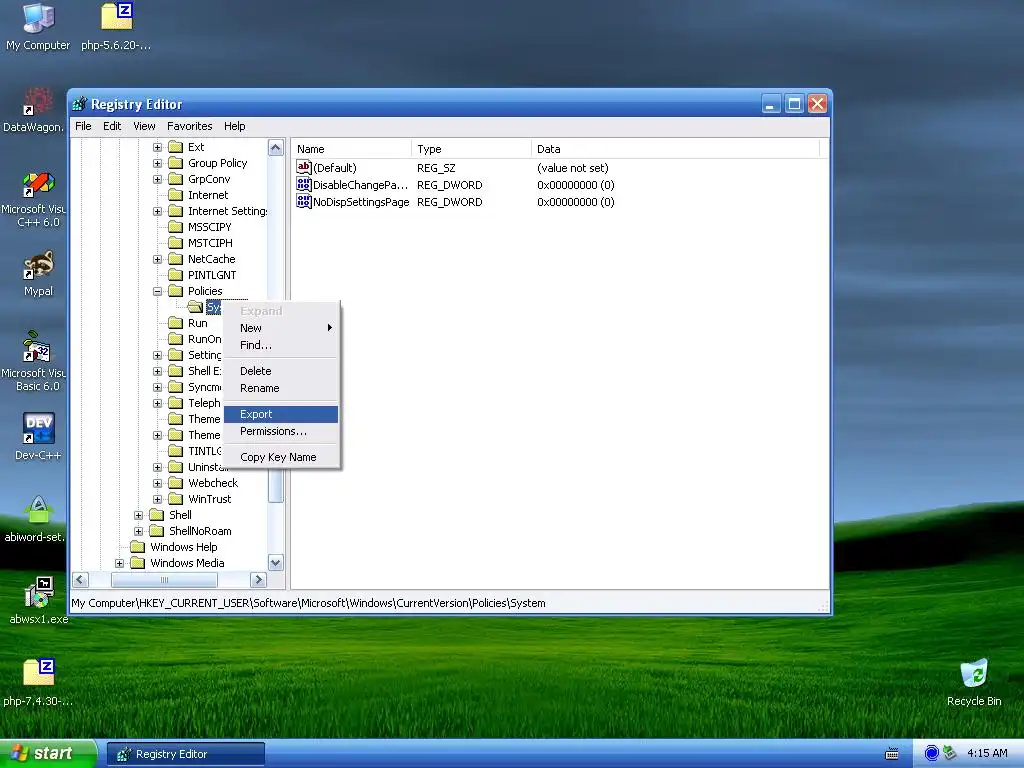Click tree horizontal scroll right arrow

click(x=259, y=579)
